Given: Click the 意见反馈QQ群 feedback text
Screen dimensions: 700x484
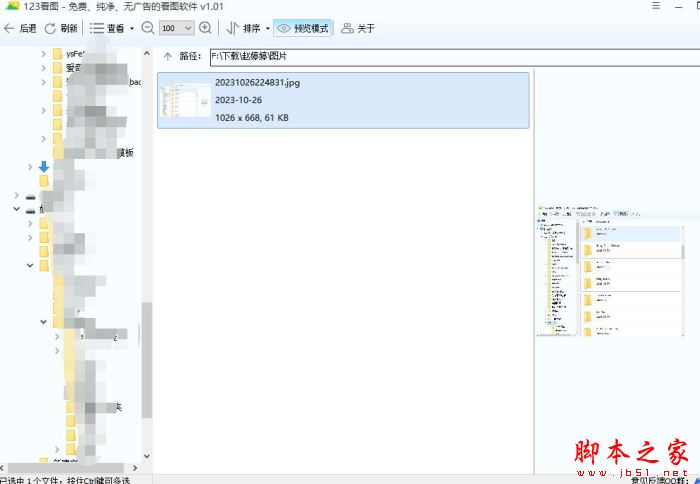Looking at the screenshot, I should click(659, 480).
